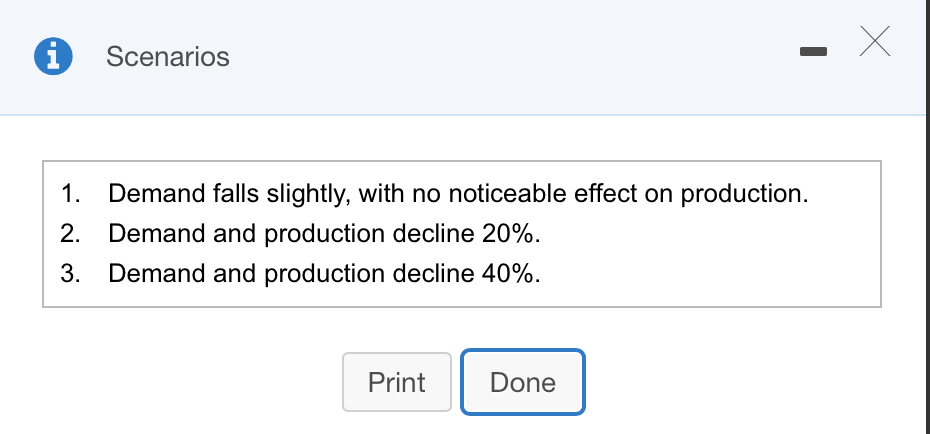The width and height of the screenshot is (930, 434).
Task: Select the Scenarios title text
Action: [x=168, y=57]
